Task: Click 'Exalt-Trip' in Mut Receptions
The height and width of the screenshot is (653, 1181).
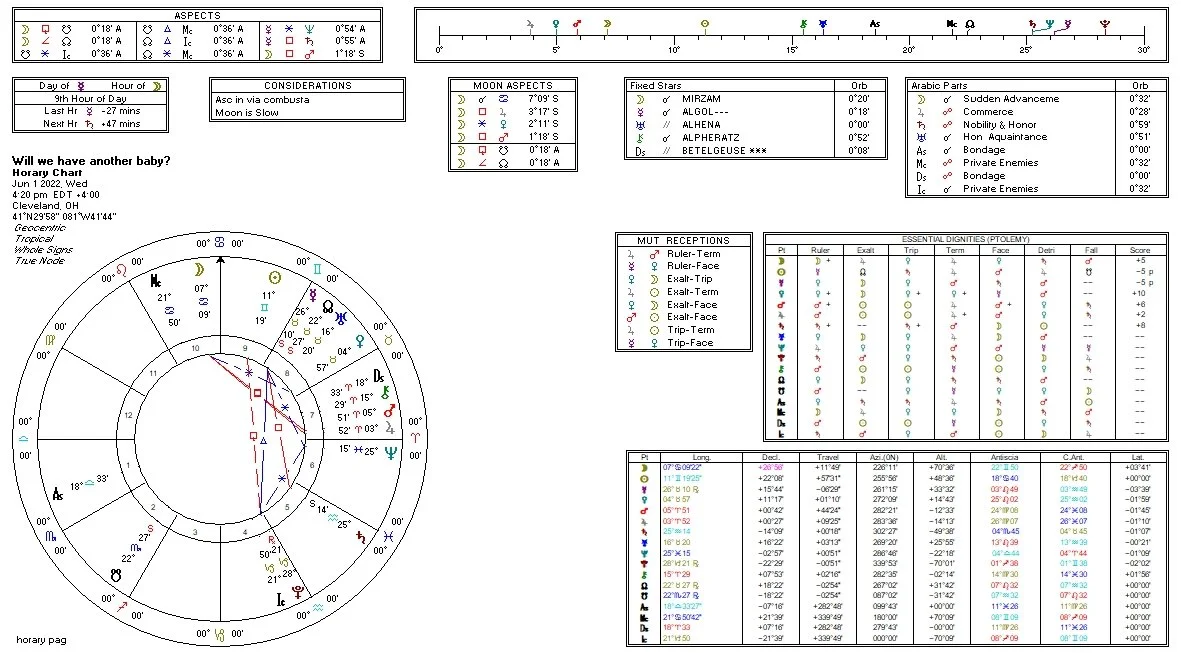Action: click(692, 279)
